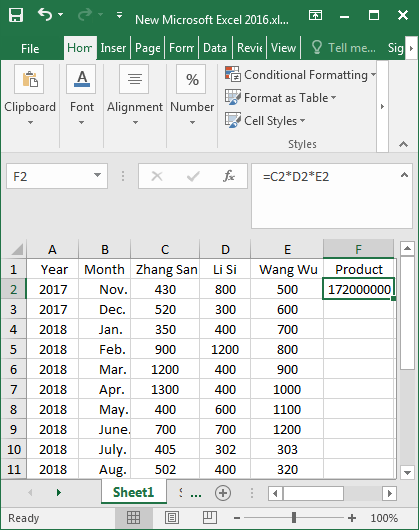Image resolution: width=419 pixels, height=530 pixels.
Task: Click the zoom slider handle
Action: point(294,518)
